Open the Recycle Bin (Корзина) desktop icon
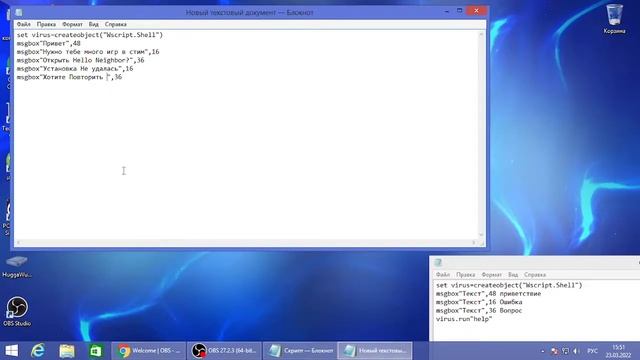This screenshot has width=640, height=360. pos(614,19)
